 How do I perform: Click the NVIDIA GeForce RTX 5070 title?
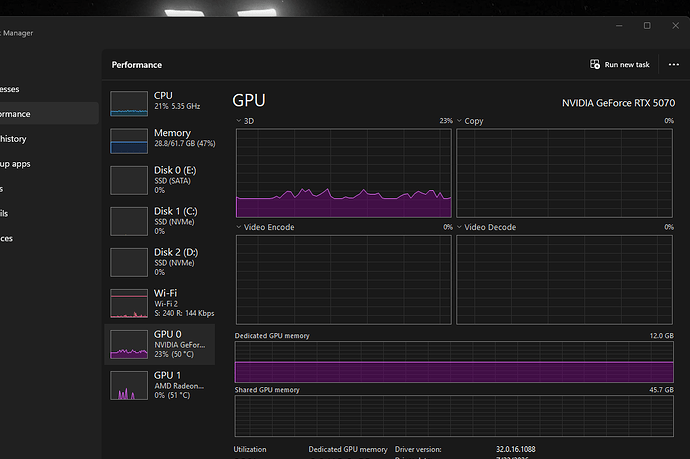618,103
